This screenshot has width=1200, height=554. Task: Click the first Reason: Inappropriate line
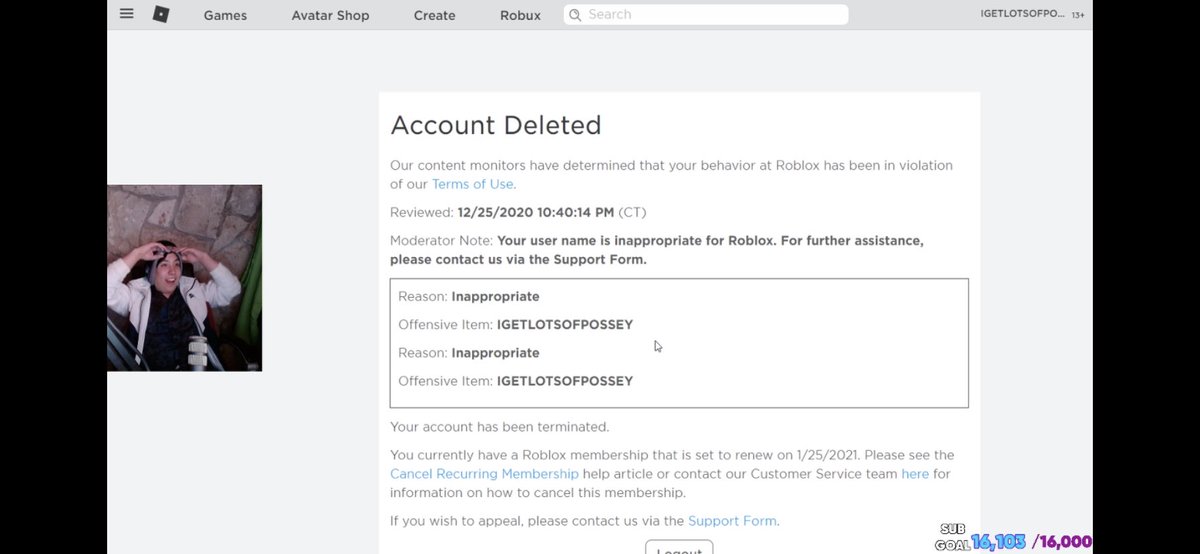click(x=468, y=297)
